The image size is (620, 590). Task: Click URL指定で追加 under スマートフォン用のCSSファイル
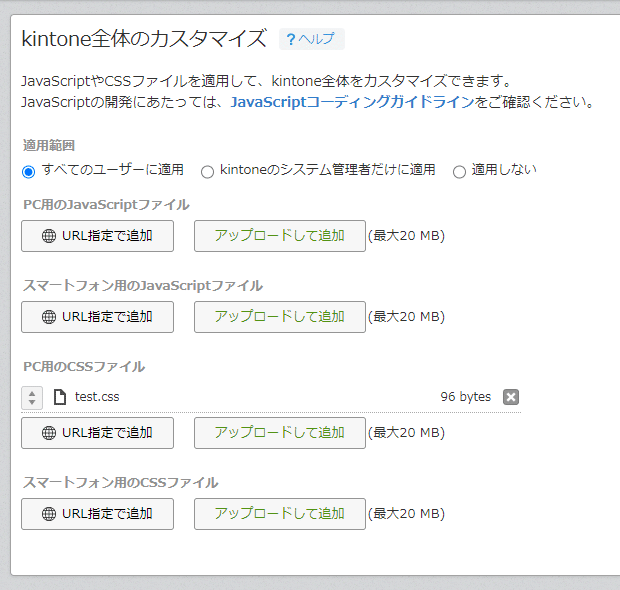(x=97, y=514)
